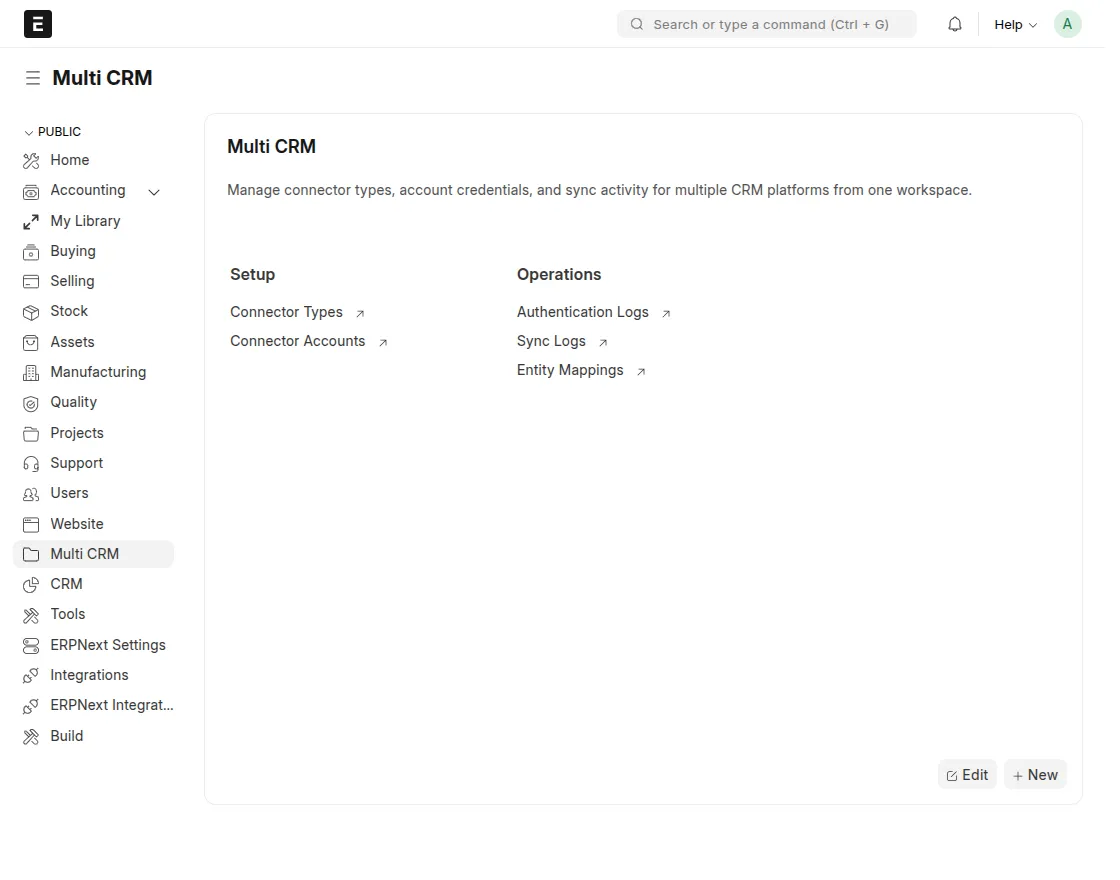Open the Connector Types link
This screenshot has width=1120, height=880.
pyautogui.click(x=287, y=312)
